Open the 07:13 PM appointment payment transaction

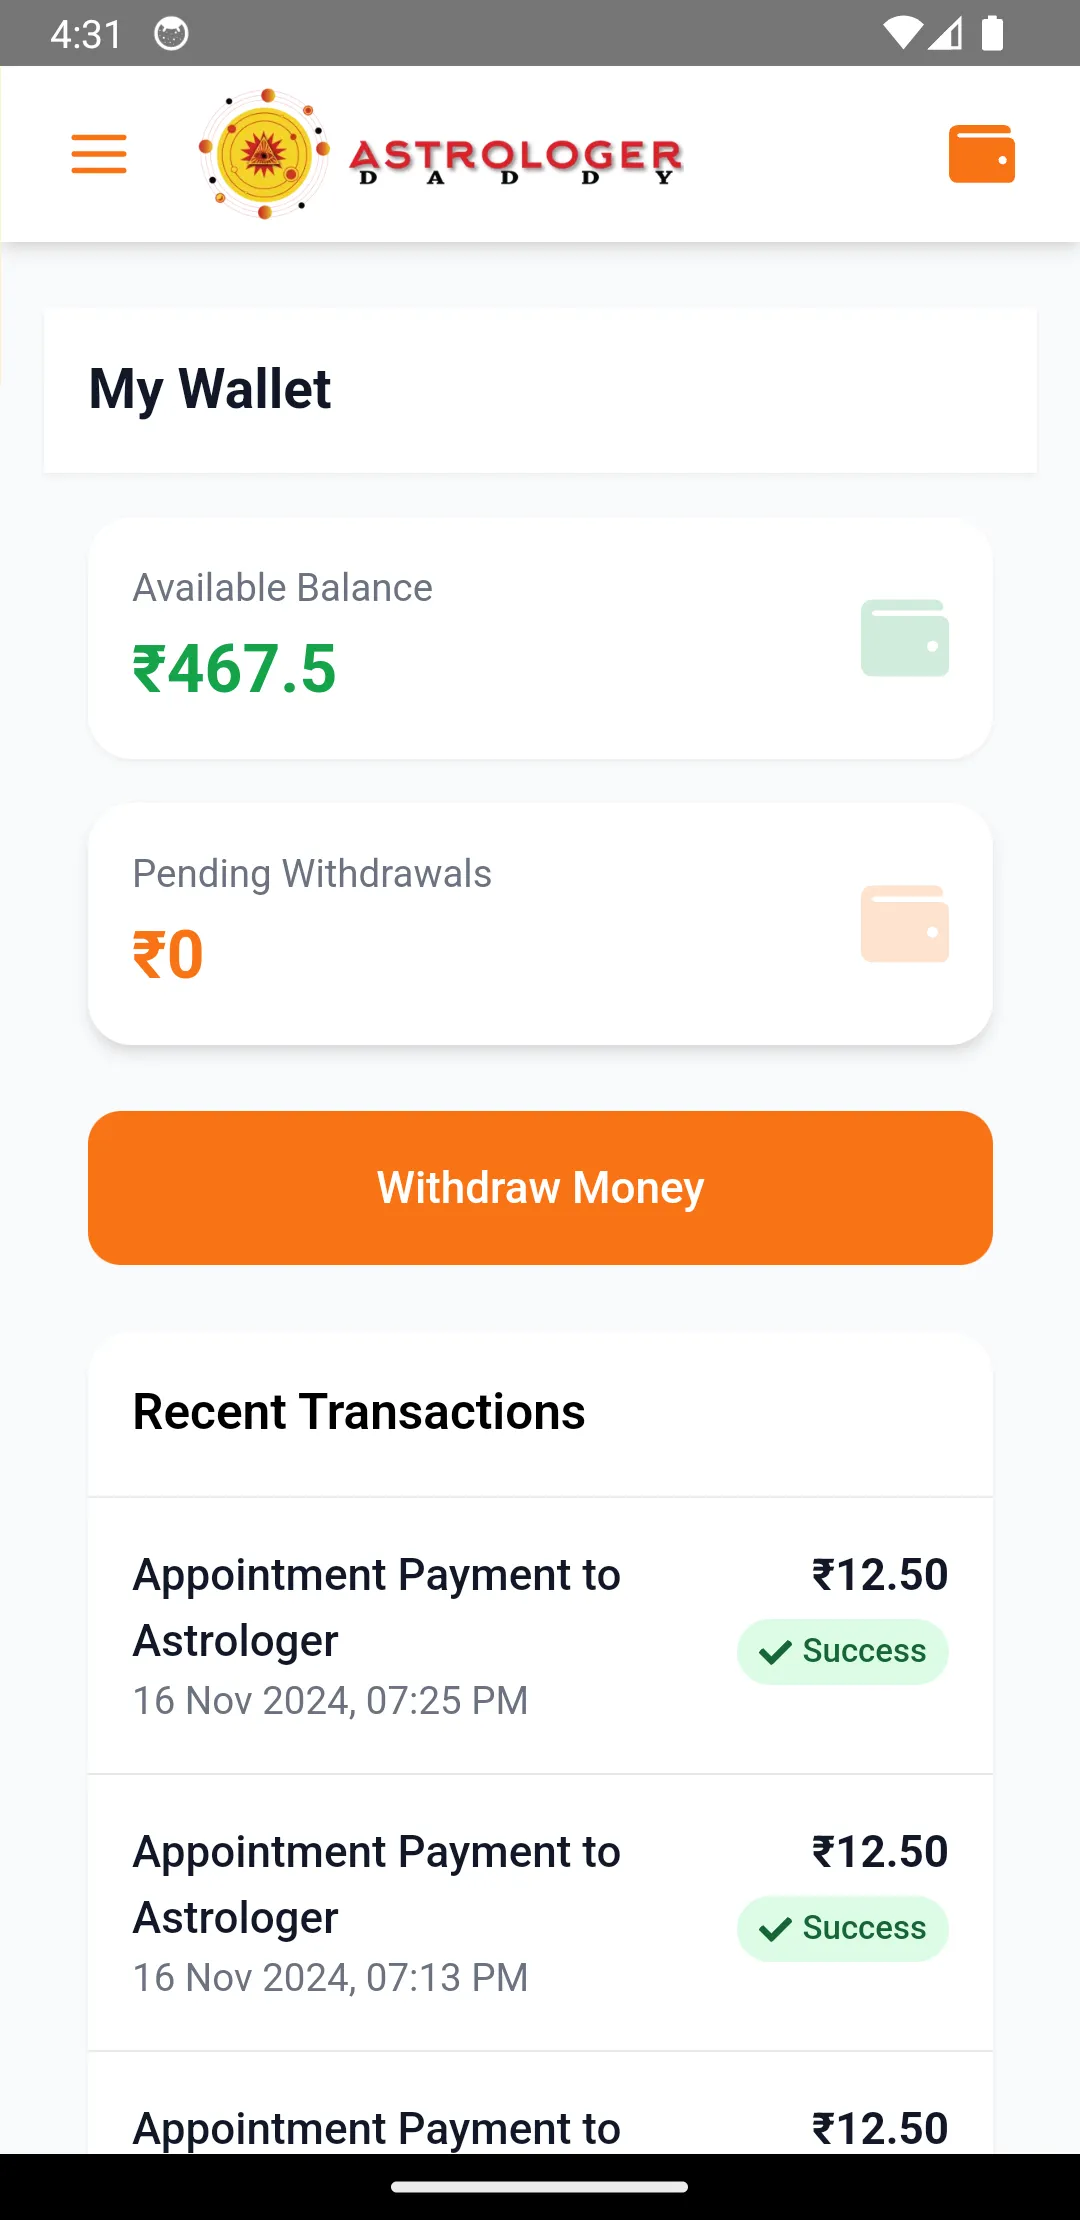(540, 1913)
